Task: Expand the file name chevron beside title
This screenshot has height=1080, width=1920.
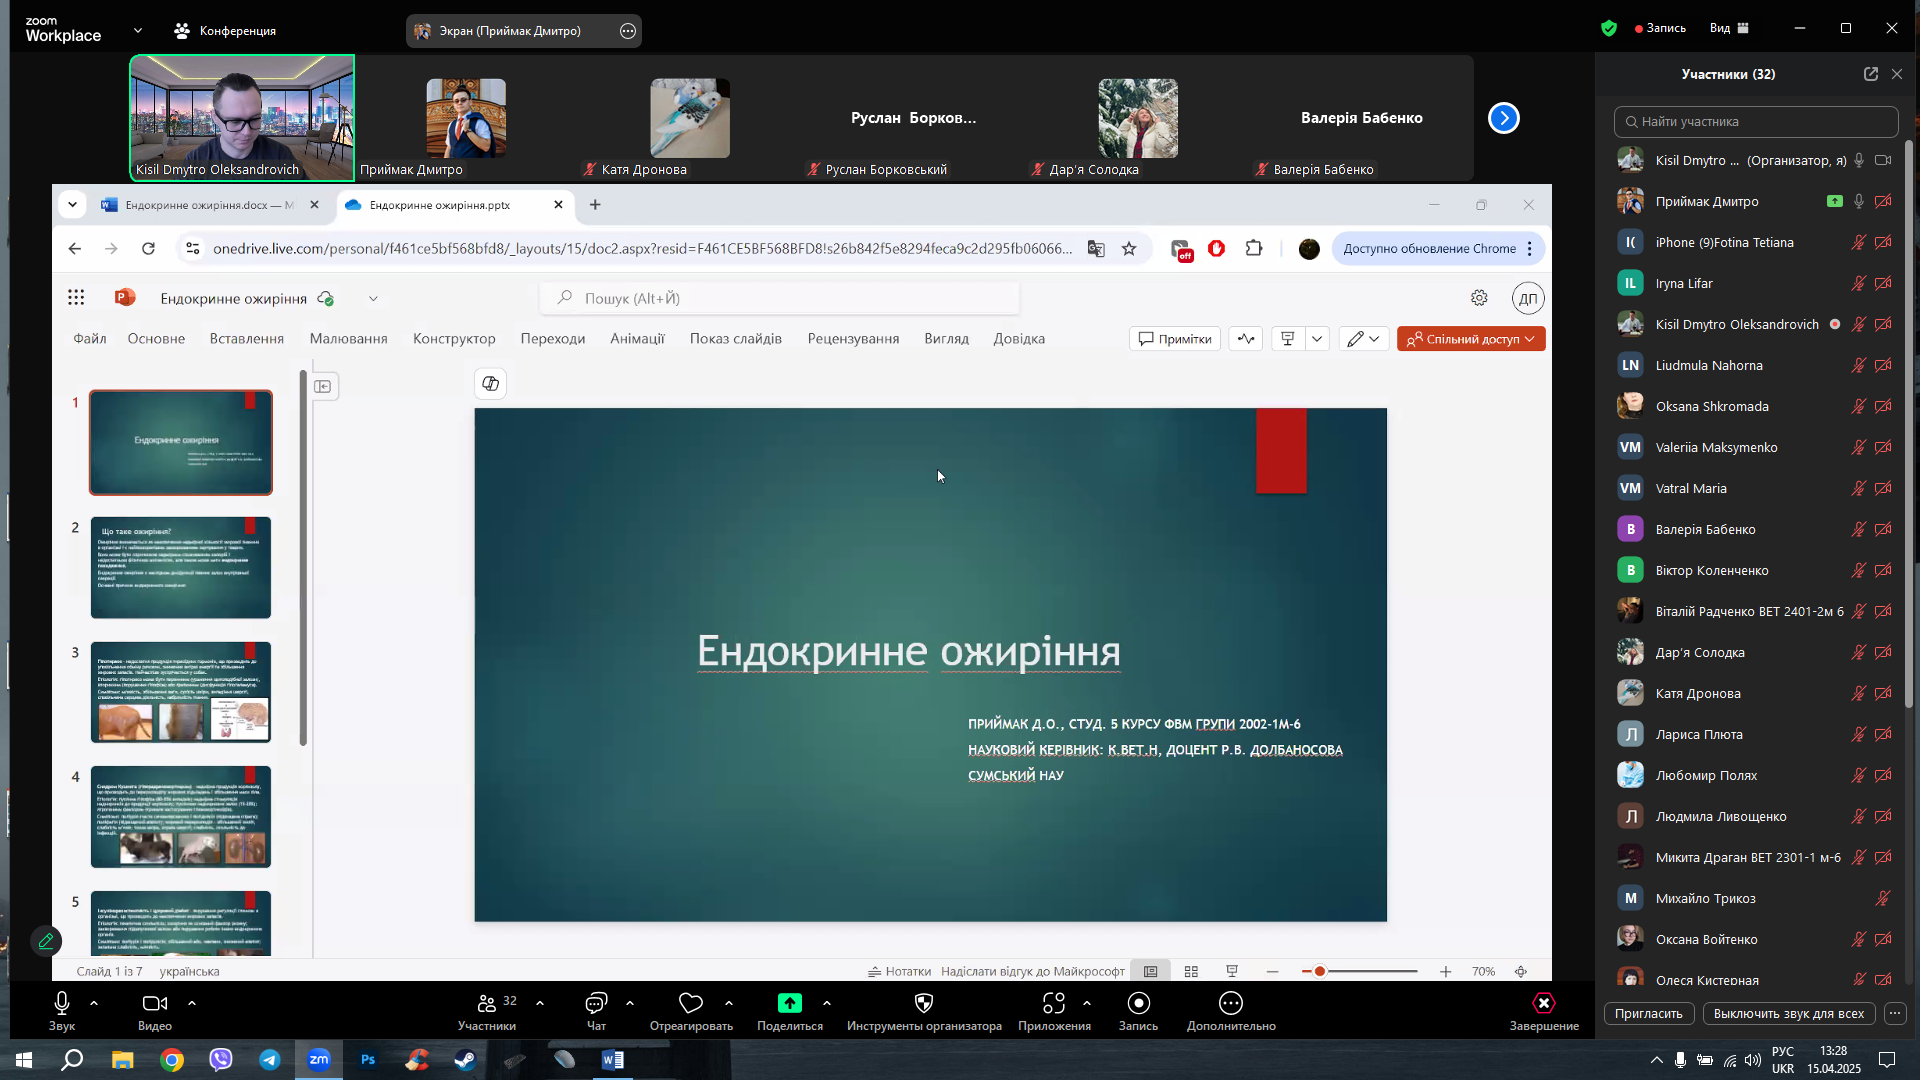Action: pos(373,299)
